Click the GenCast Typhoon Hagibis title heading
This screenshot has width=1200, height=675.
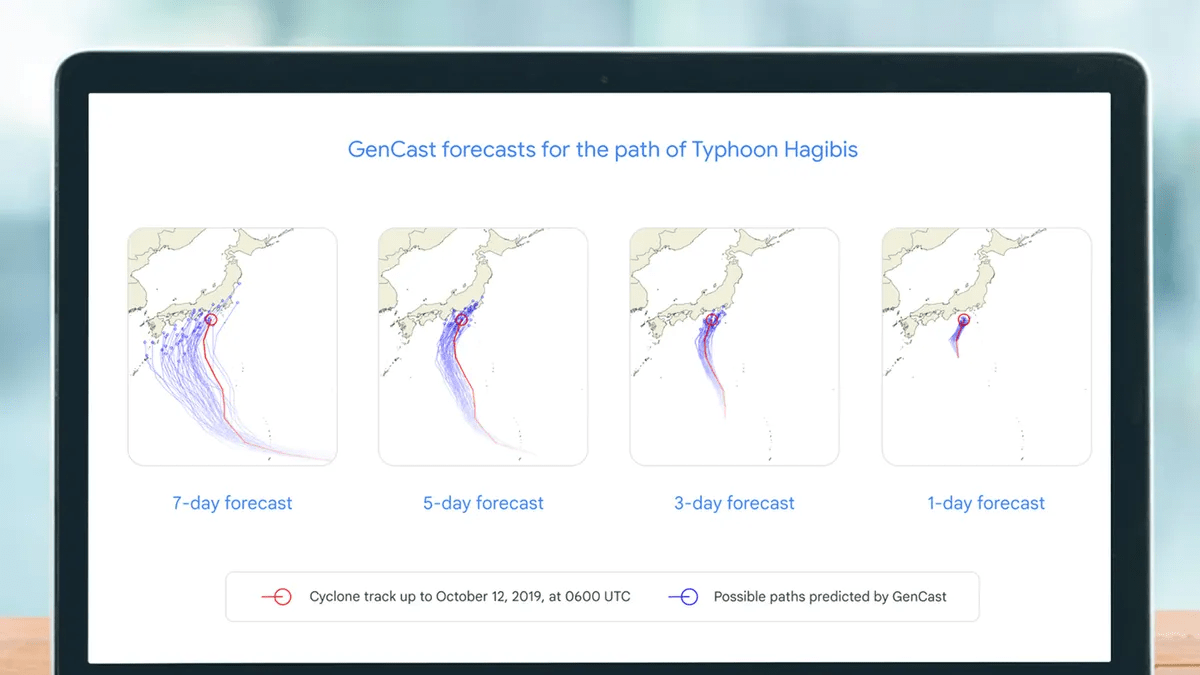click(602, 150)
